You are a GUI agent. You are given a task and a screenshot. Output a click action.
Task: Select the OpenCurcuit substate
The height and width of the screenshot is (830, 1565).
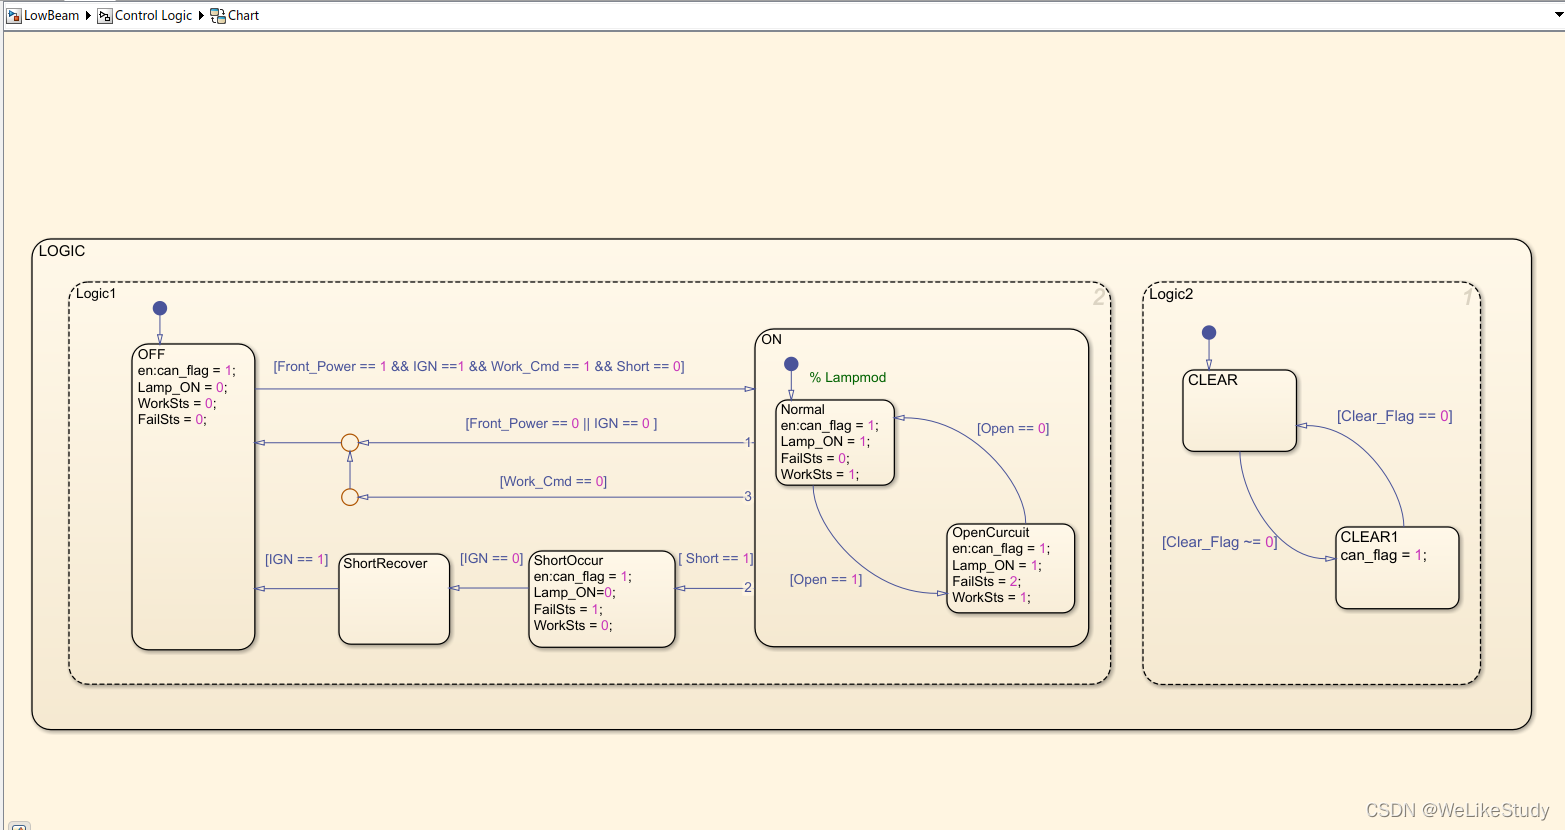tap(1011, 568)
